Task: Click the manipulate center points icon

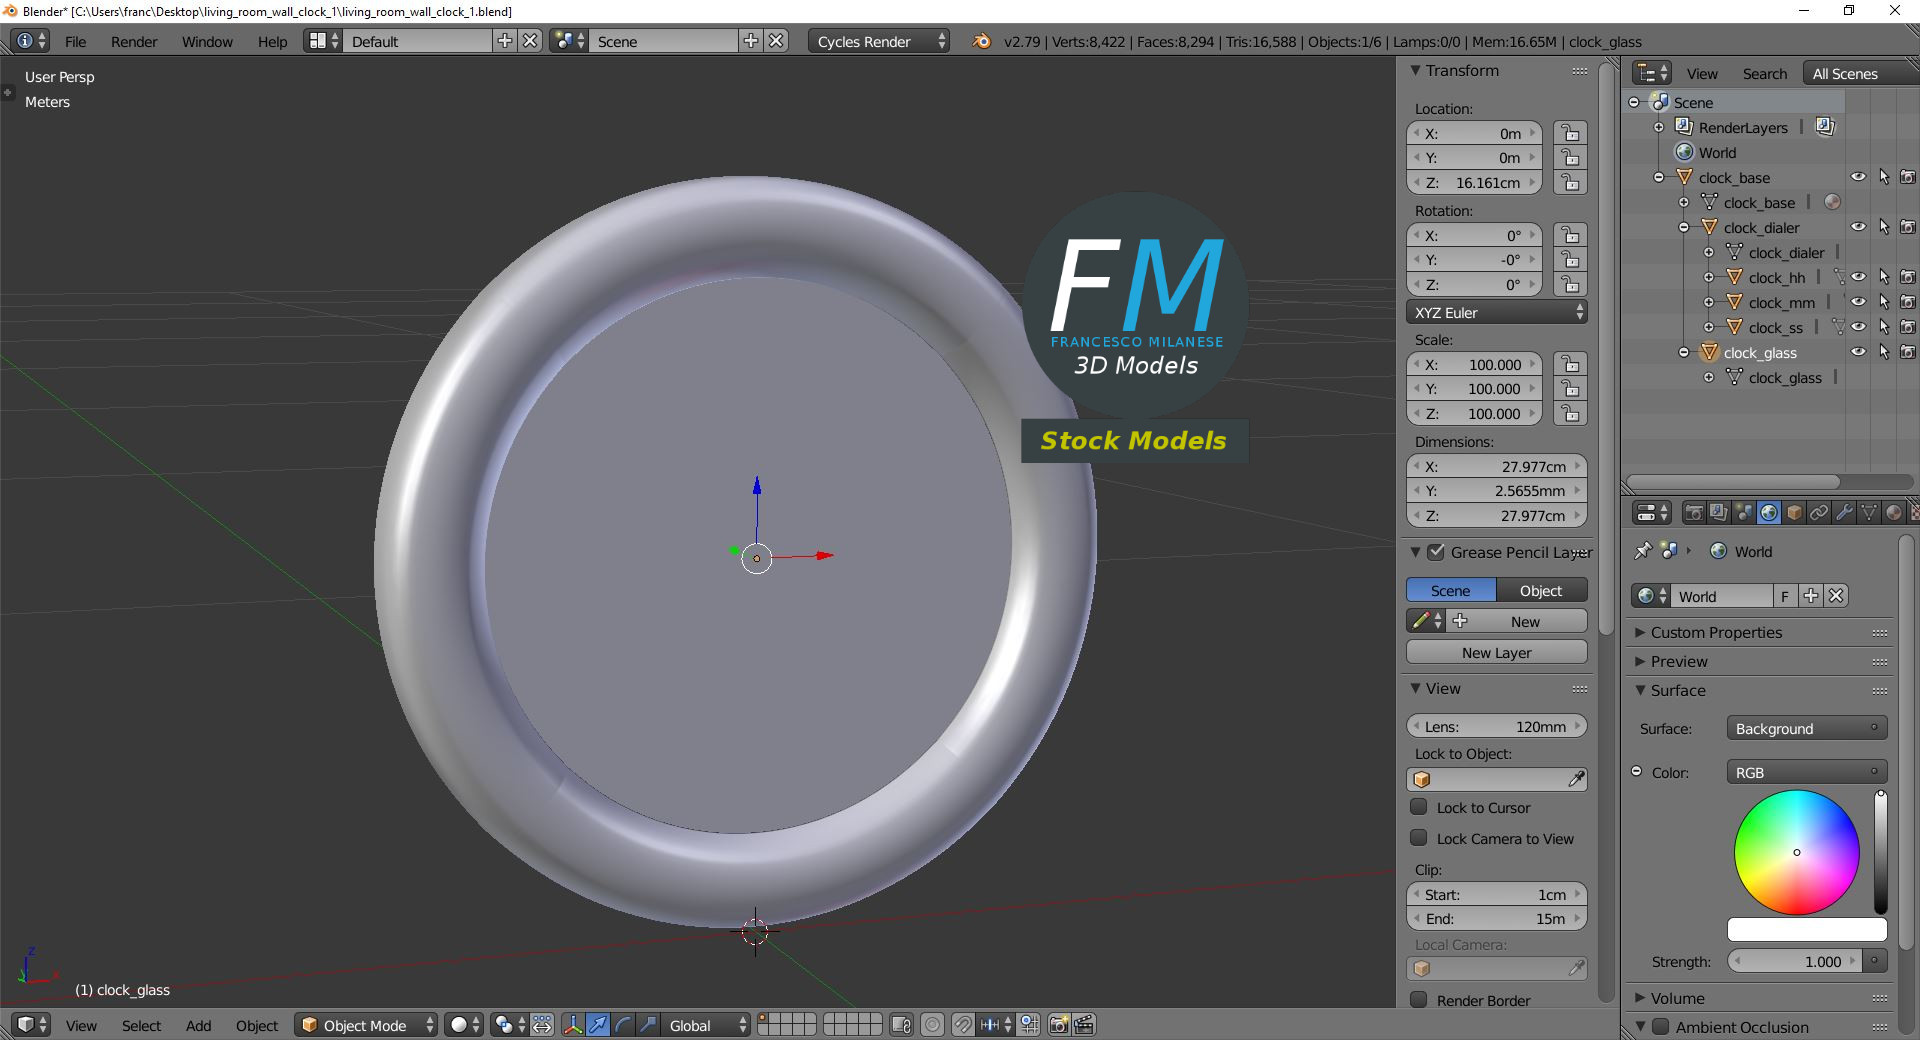Action: click(542, 1025)
